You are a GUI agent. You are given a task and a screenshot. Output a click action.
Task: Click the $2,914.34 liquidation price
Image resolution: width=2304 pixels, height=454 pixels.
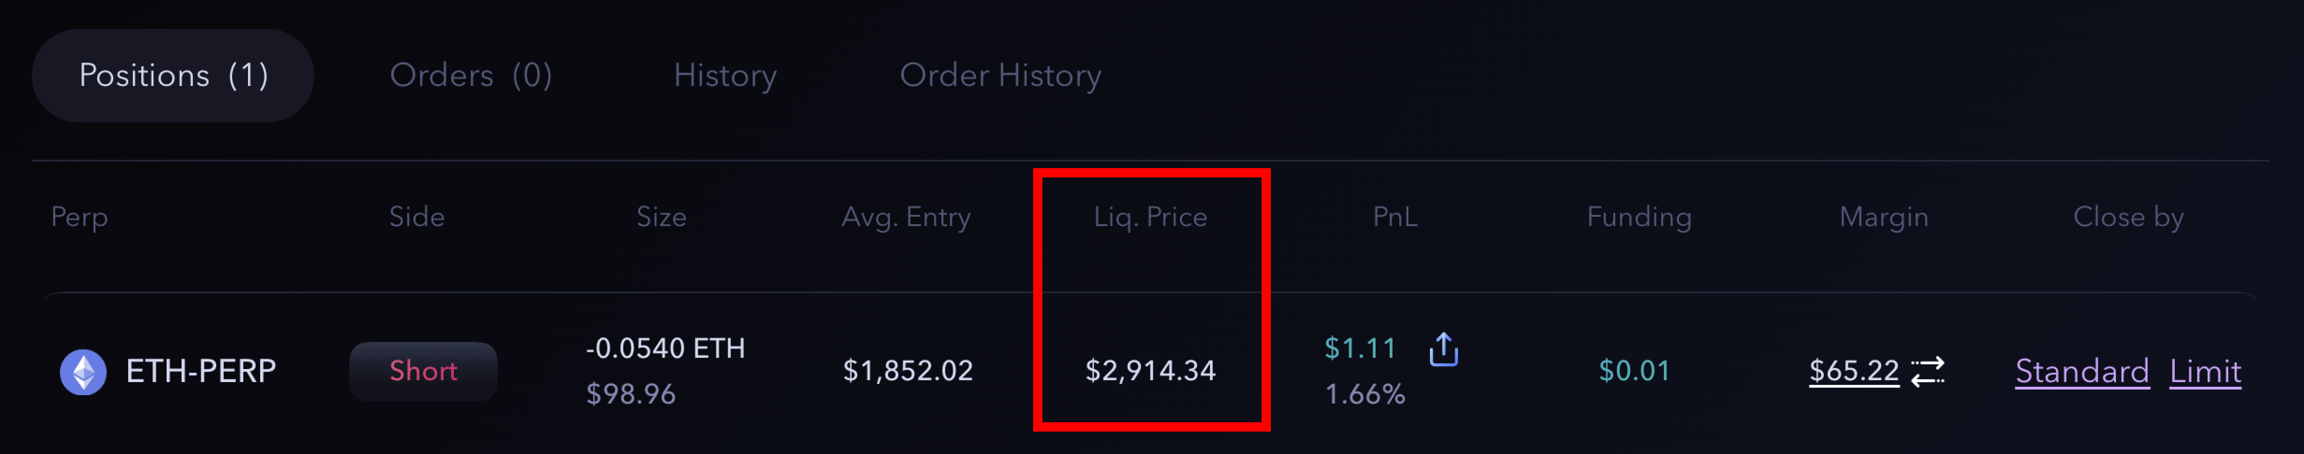pos(1150,371)
